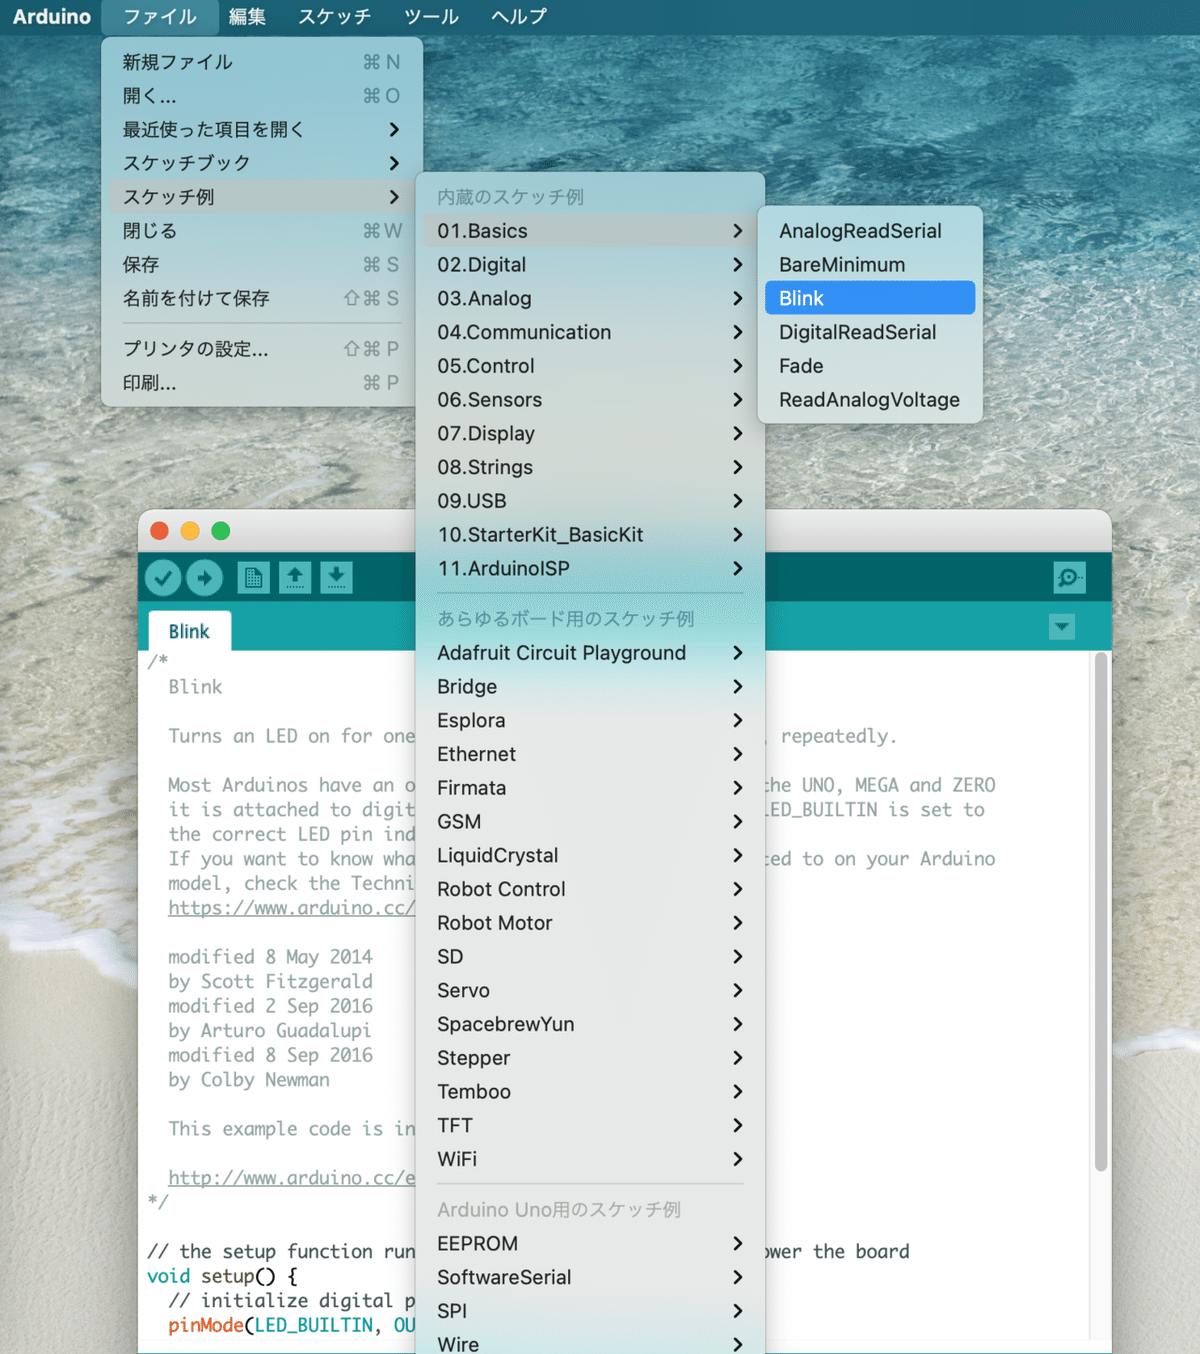The height and width of the screenshot is (1354, 1200).
Task: Open the ヘルプ menu
Action: 519,16
